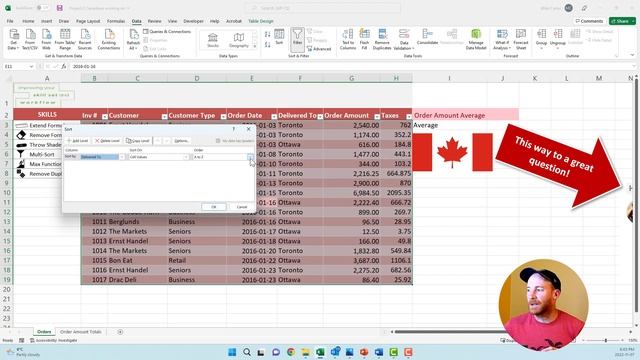Switch to the Home ribbon tab

(28, 21)
